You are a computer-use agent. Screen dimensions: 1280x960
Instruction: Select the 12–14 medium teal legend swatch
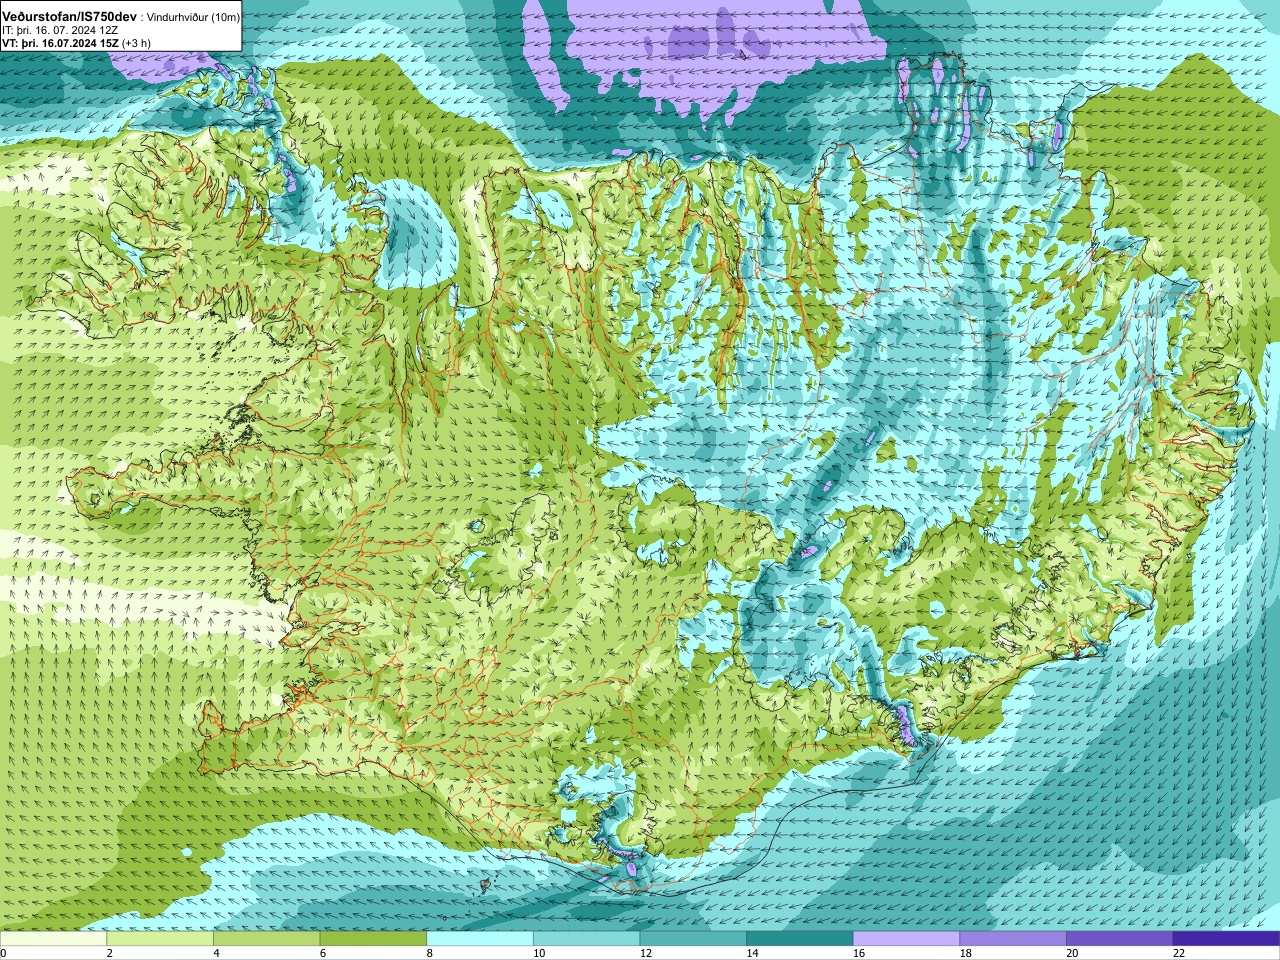tap(693, 939)
